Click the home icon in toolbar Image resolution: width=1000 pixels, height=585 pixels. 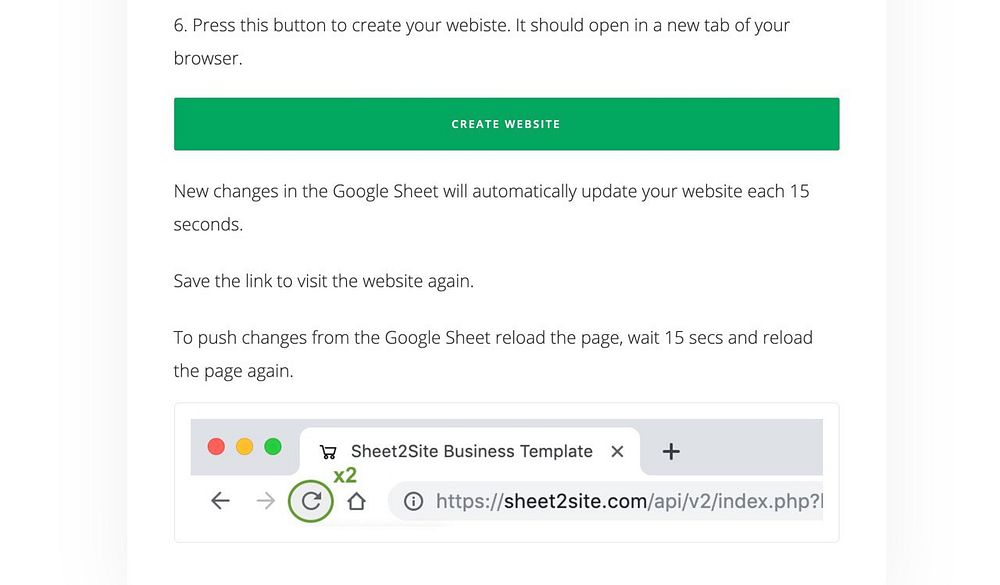click(356, 501)
